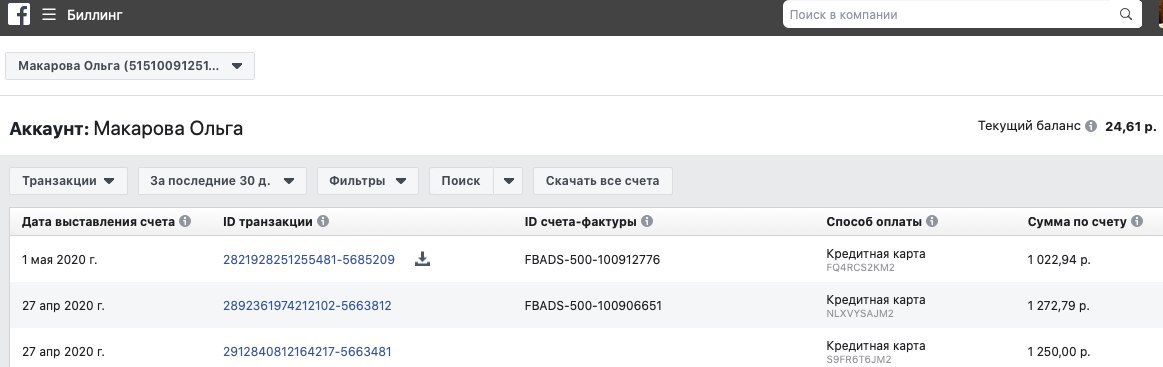The image size is (1163, 367).
Task: Show info for Текущий баланс
Action: 1090,126
